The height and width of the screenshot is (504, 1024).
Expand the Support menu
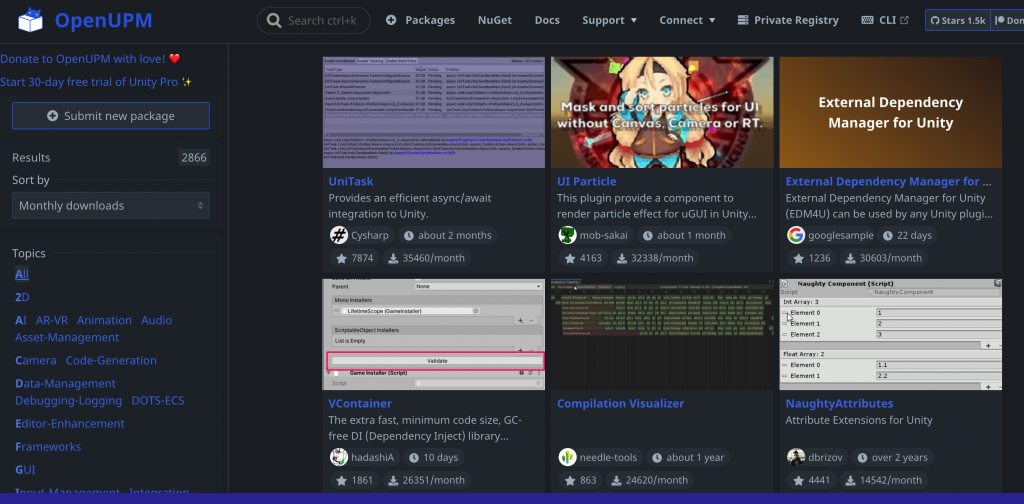(609, 20)
